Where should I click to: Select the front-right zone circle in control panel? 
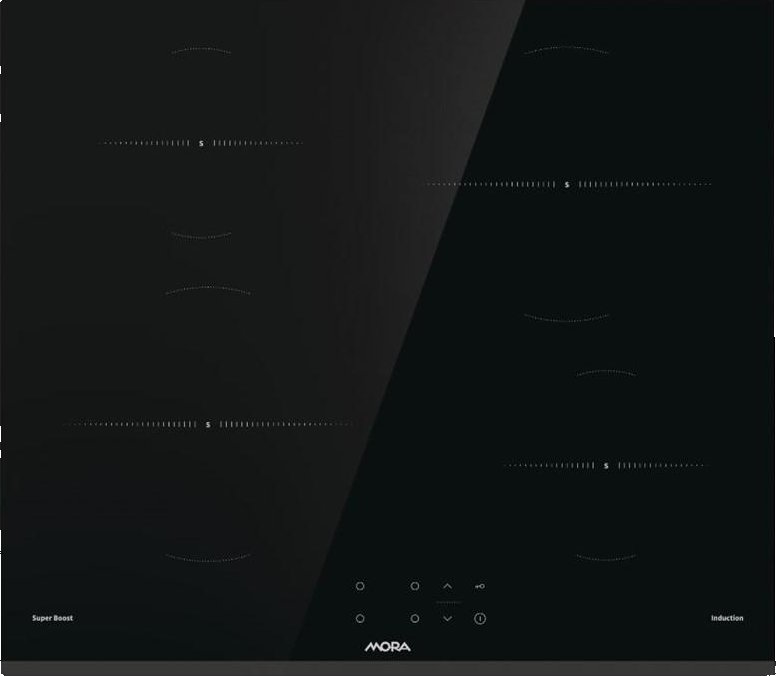[x=414, y=619]
